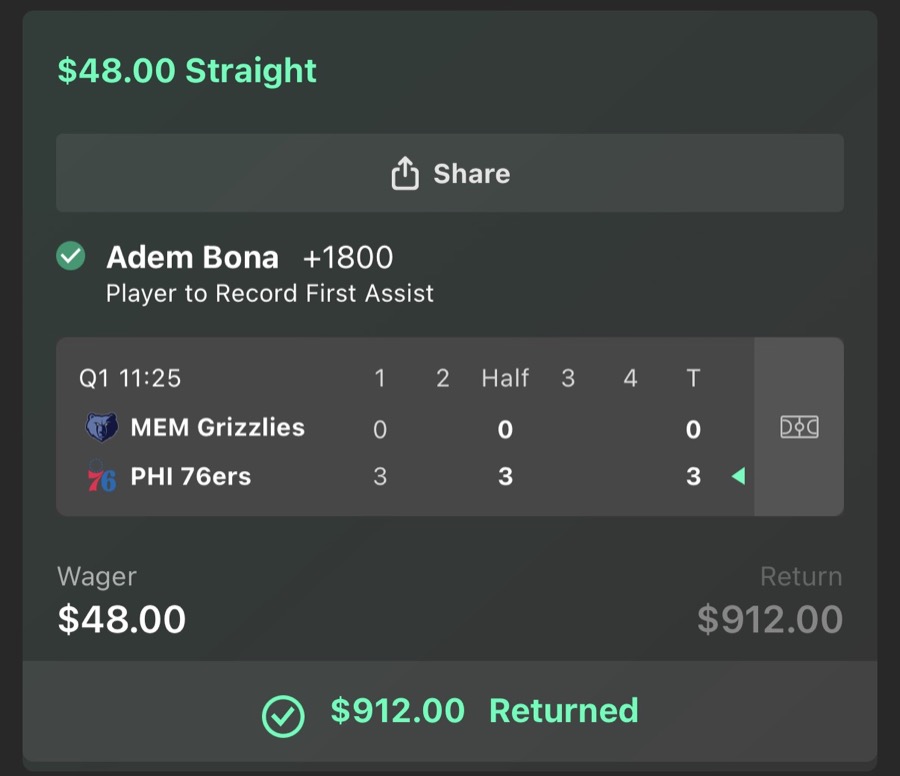This screenshot has width=900, height=776.
Task: Expand the total T score column
Action: point(693,378)
